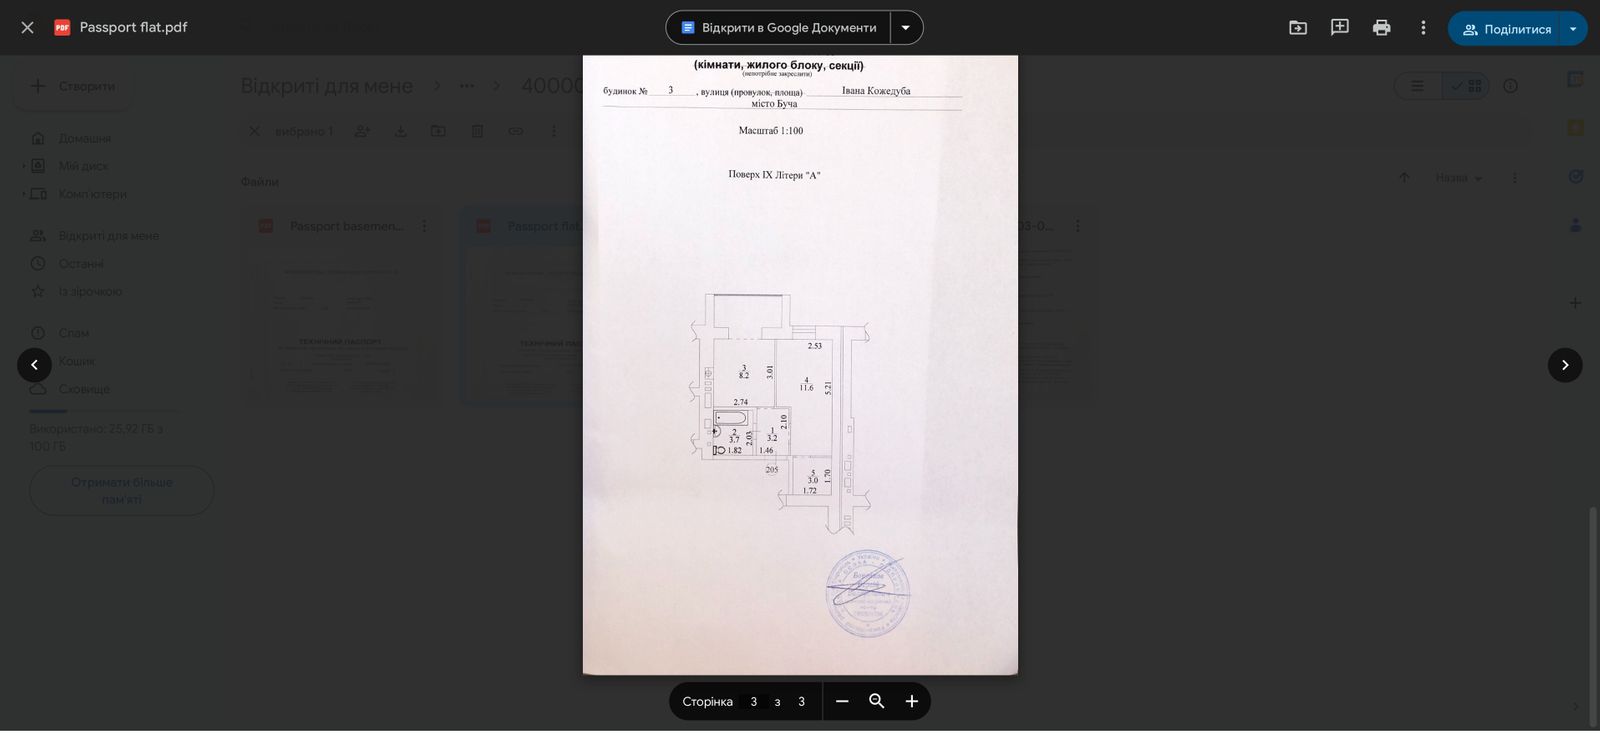Open Спам in the sidebar
1600x752 pixels.
(73, 333)
